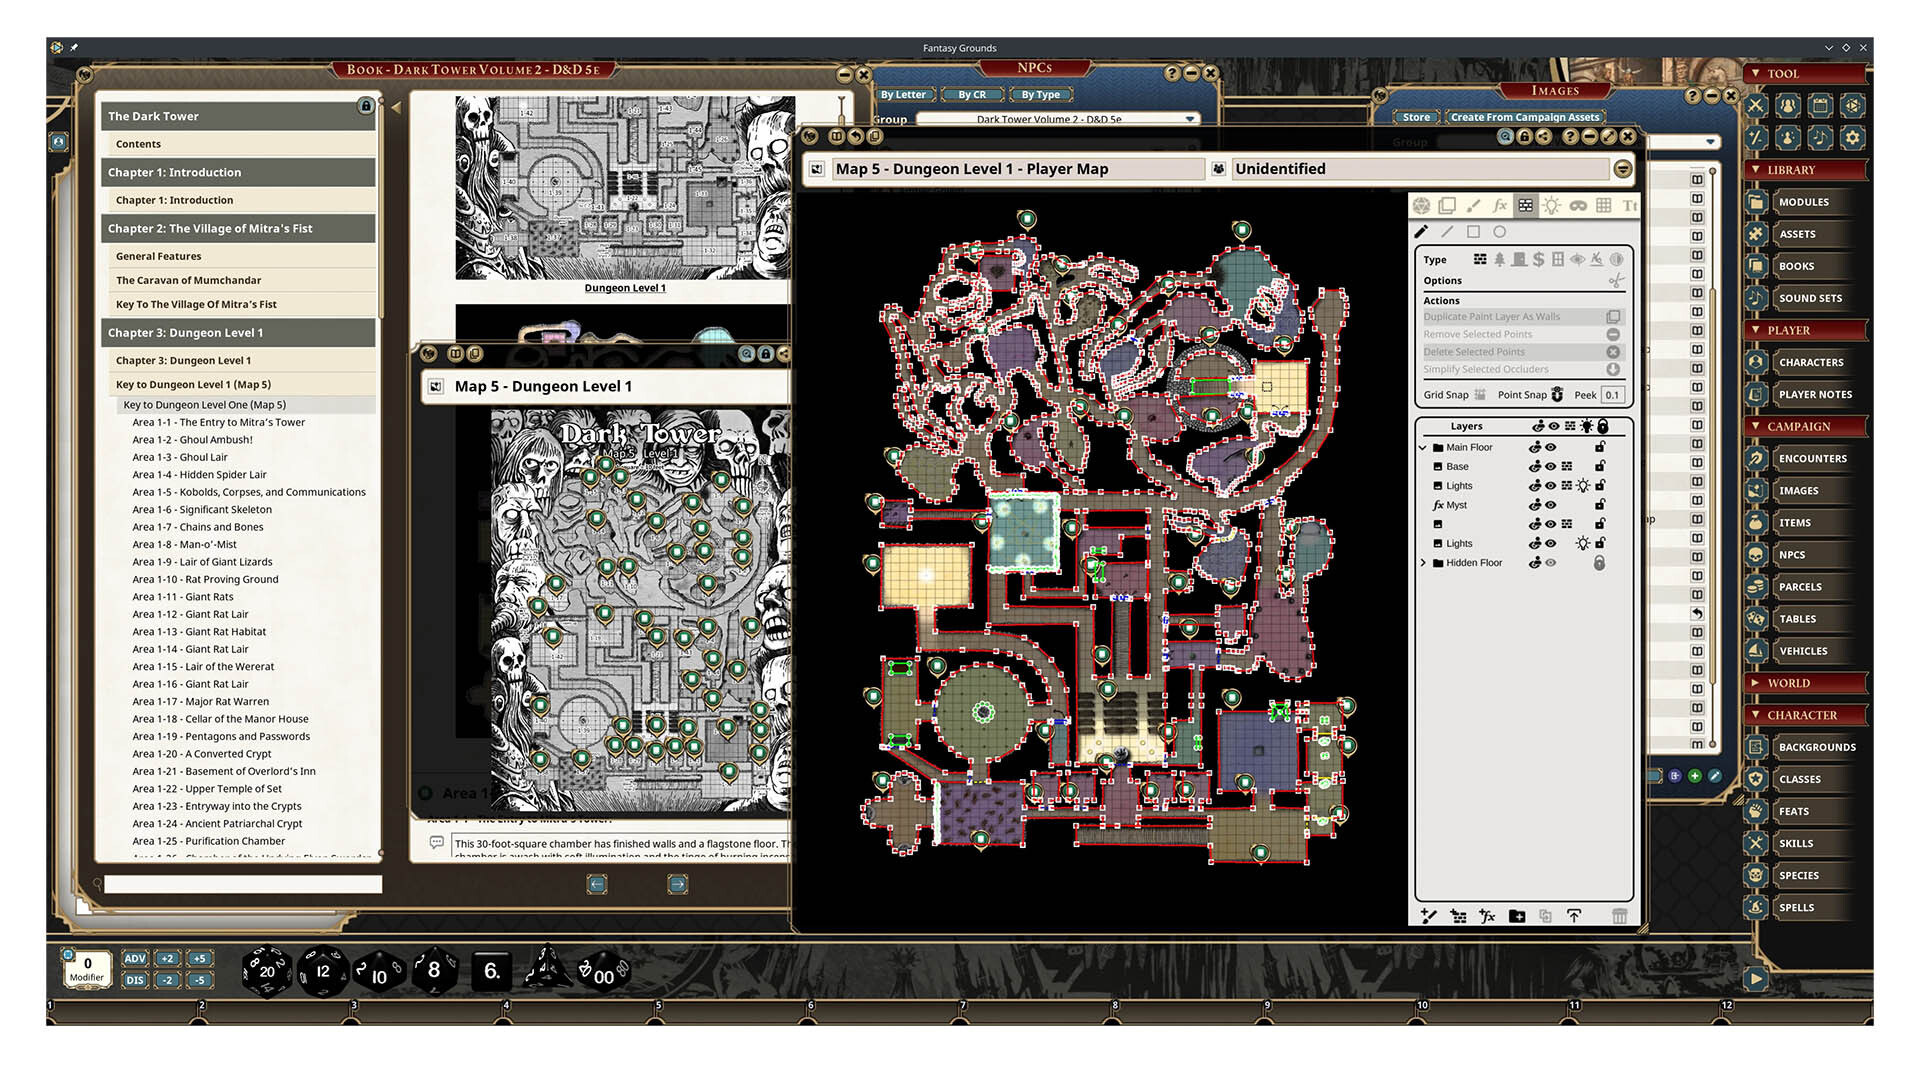1920x1080 pixels.
Task: Open Chapter 1: Introduction heading in book
Action: tap(238, 172)
